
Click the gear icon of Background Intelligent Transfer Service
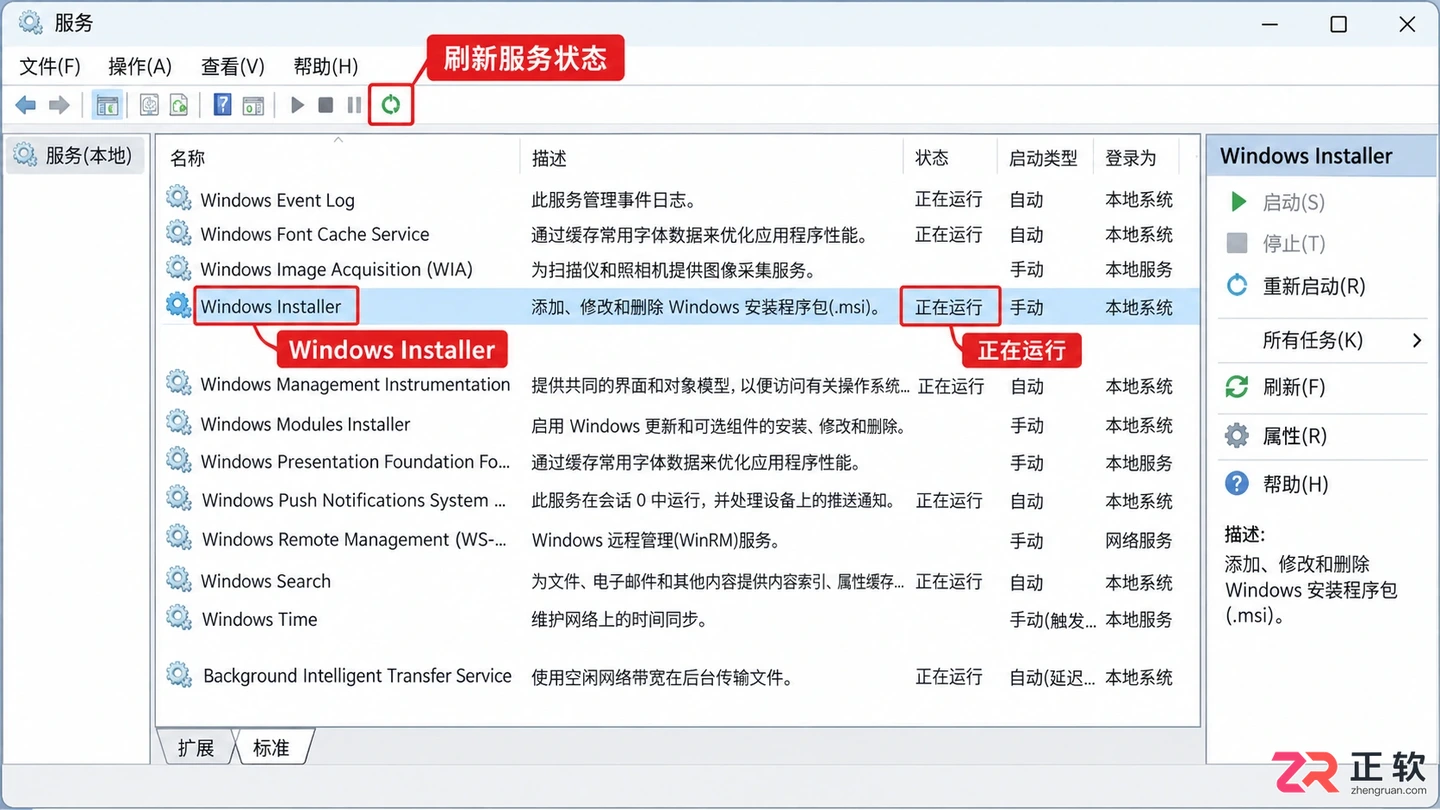(x=179, y=675)
